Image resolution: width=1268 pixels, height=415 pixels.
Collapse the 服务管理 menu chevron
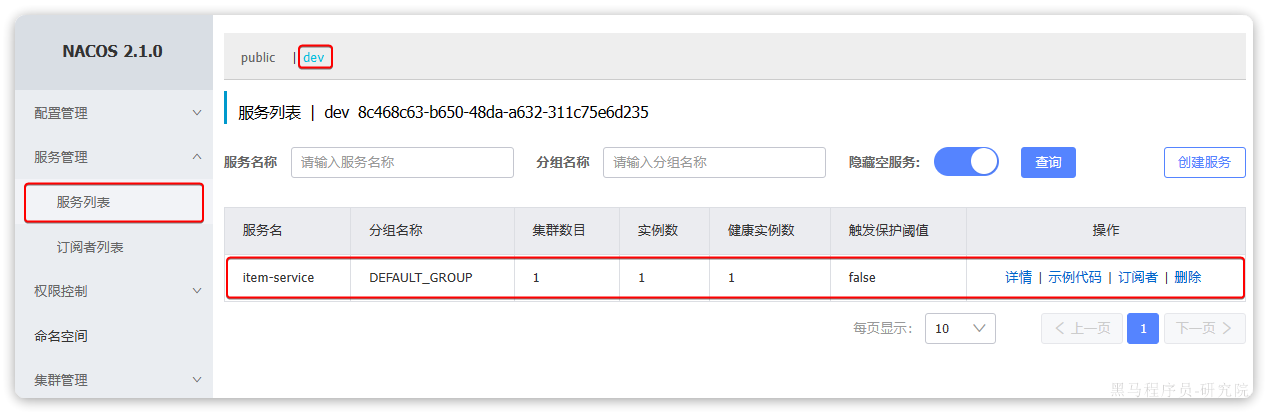pyautogui.click(x=197, y=157)
